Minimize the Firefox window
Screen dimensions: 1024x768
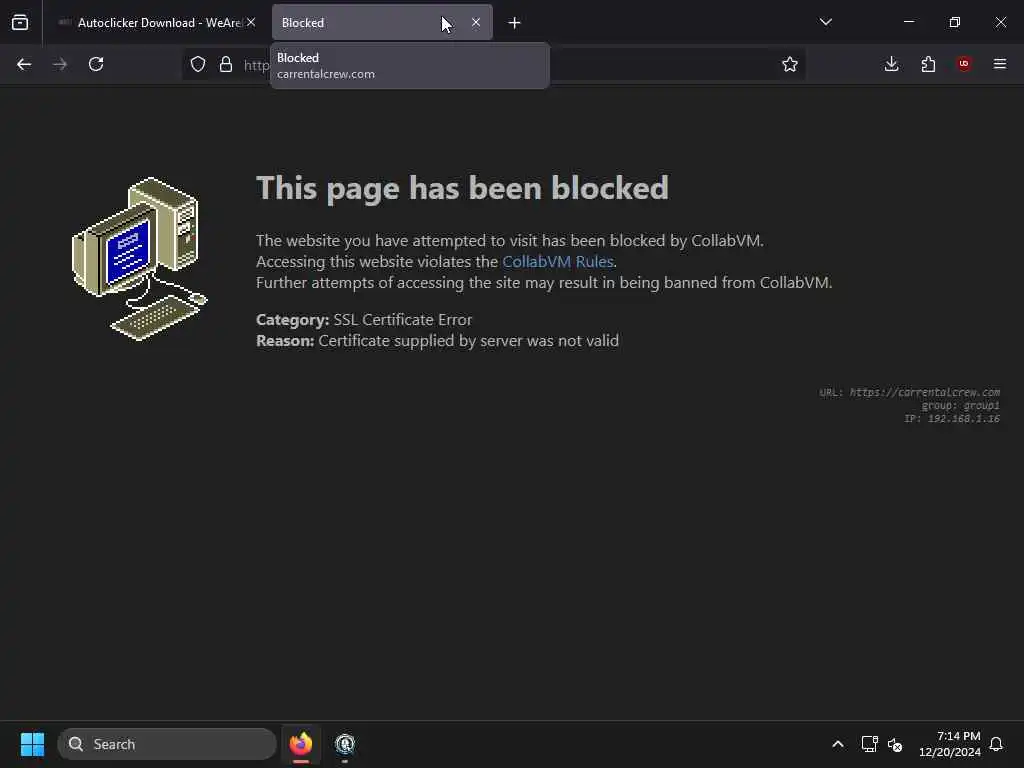click(x=909, y=22)
